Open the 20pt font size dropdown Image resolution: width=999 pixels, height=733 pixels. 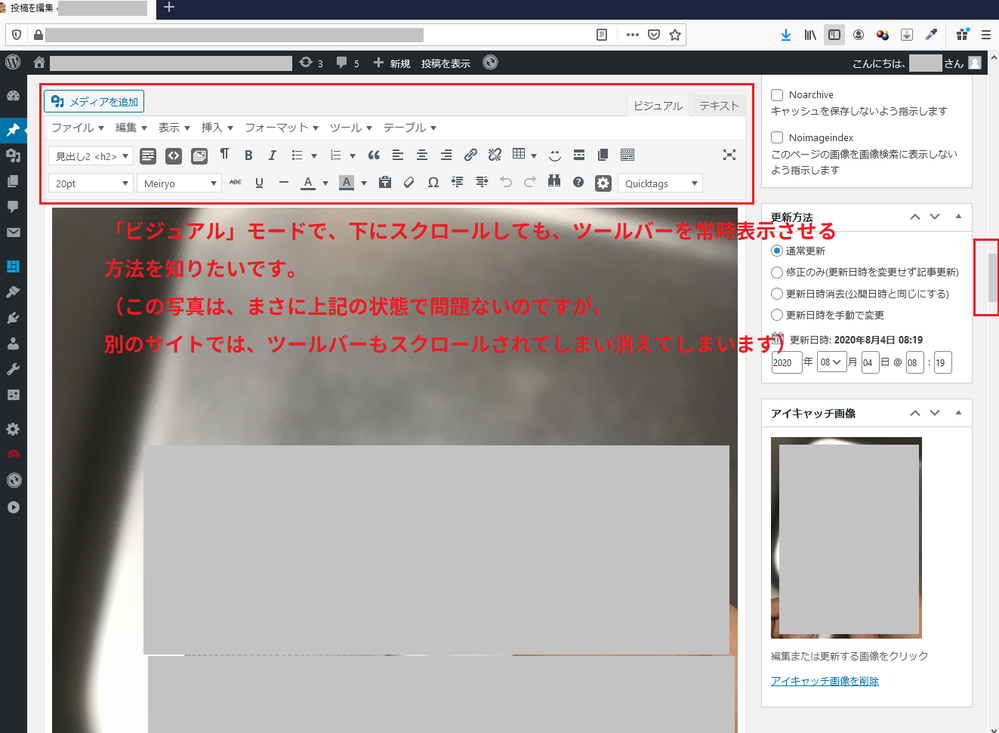point(91,183)
